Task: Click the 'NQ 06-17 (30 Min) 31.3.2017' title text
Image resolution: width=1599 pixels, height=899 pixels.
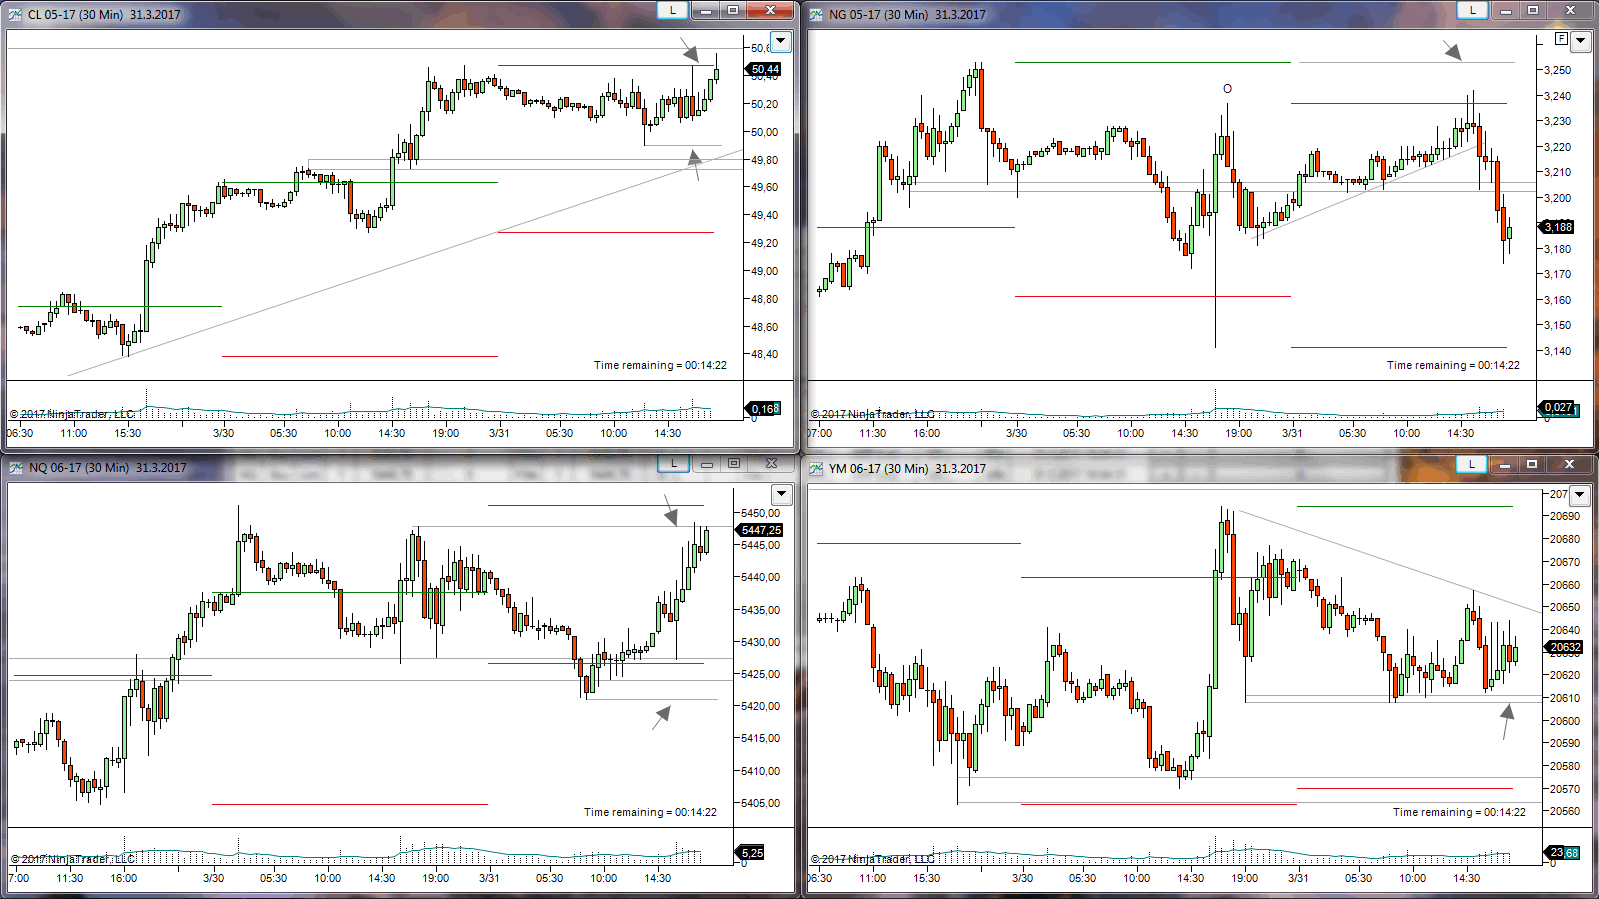Action: click(x=107, y=468)
